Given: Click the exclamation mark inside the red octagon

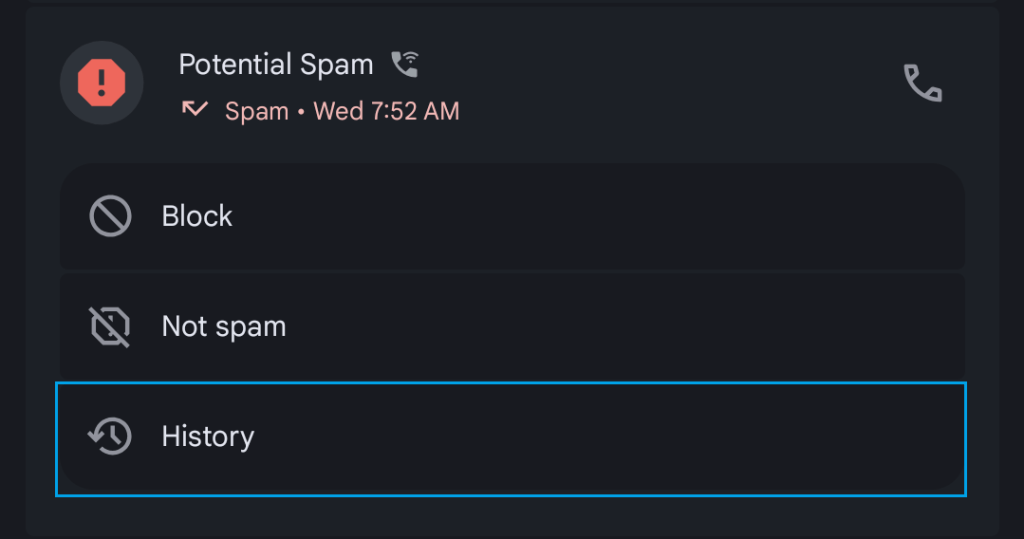Looking at the screenshot, I should (x=101, y=81).
